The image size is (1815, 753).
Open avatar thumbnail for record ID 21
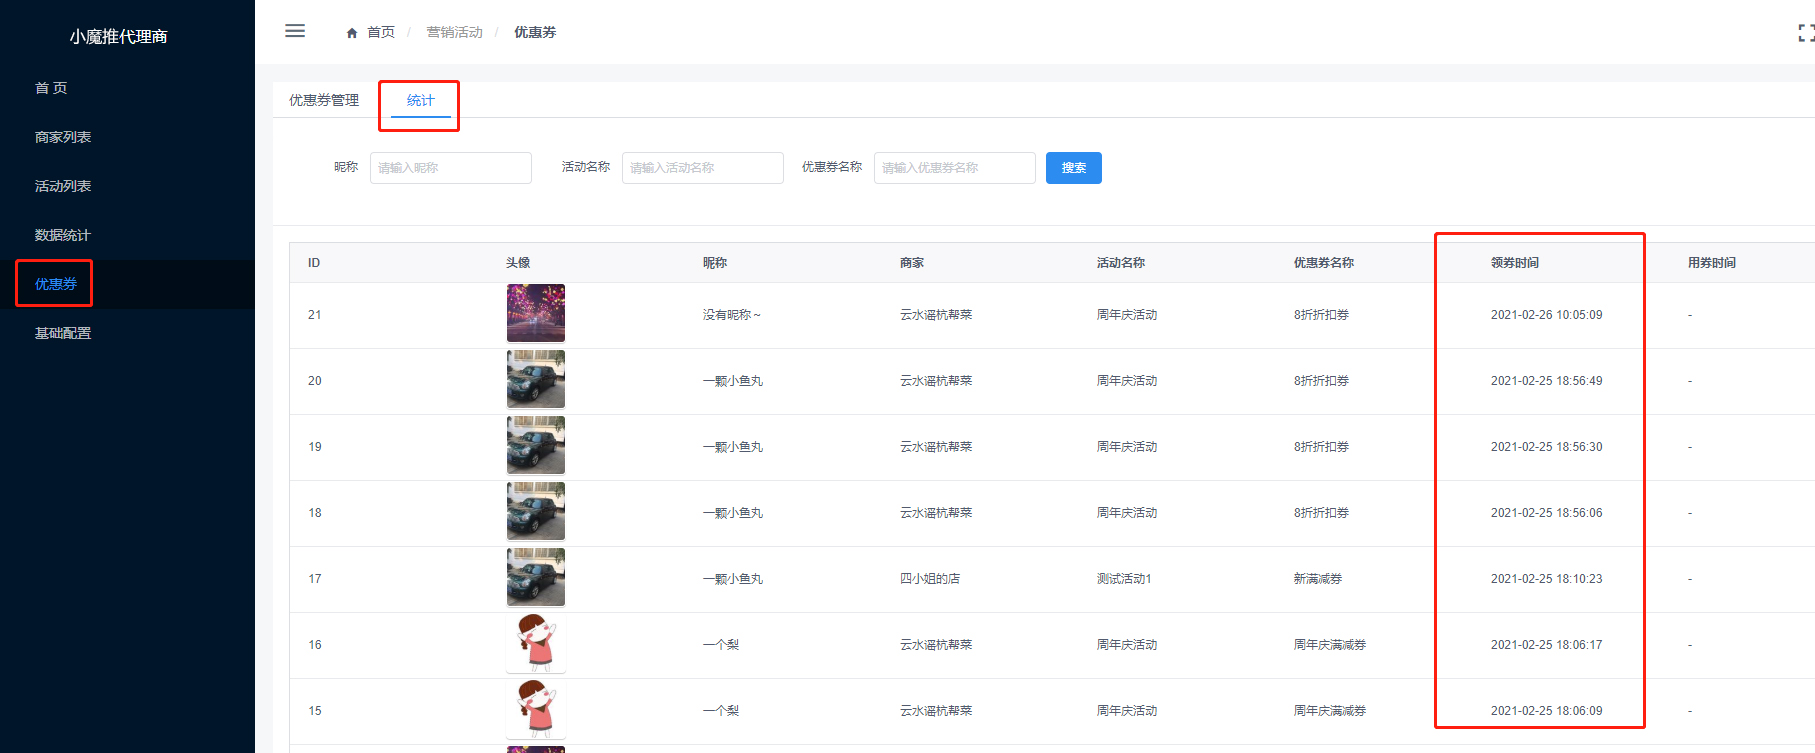535,313
